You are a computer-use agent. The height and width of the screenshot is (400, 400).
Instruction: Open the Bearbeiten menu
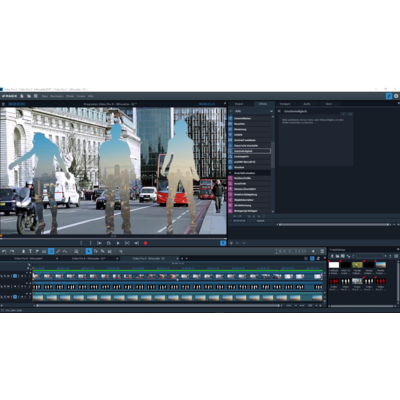click(x=57, y=96)
